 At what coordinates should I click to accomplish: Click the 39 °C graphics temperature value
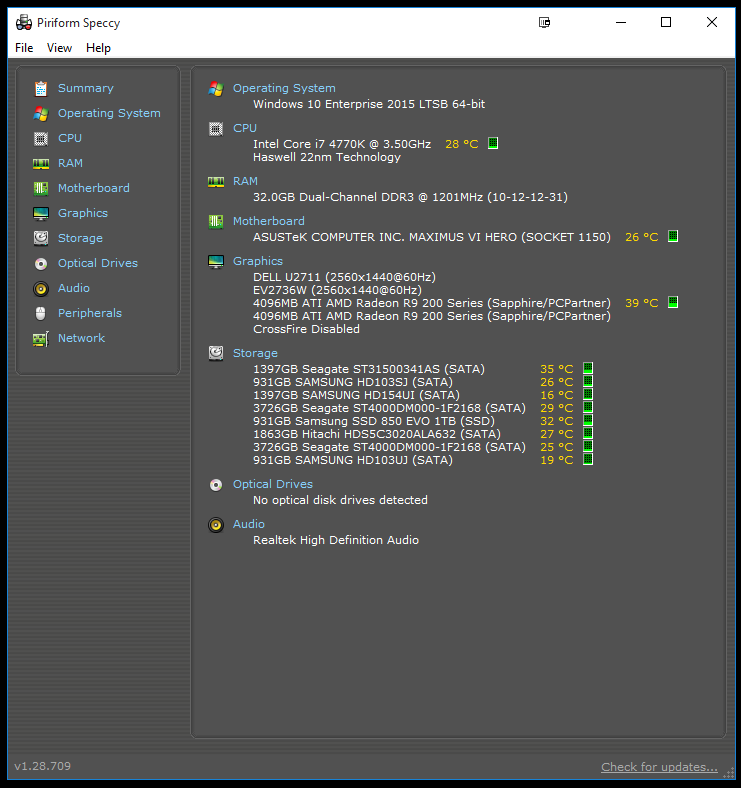641,303
